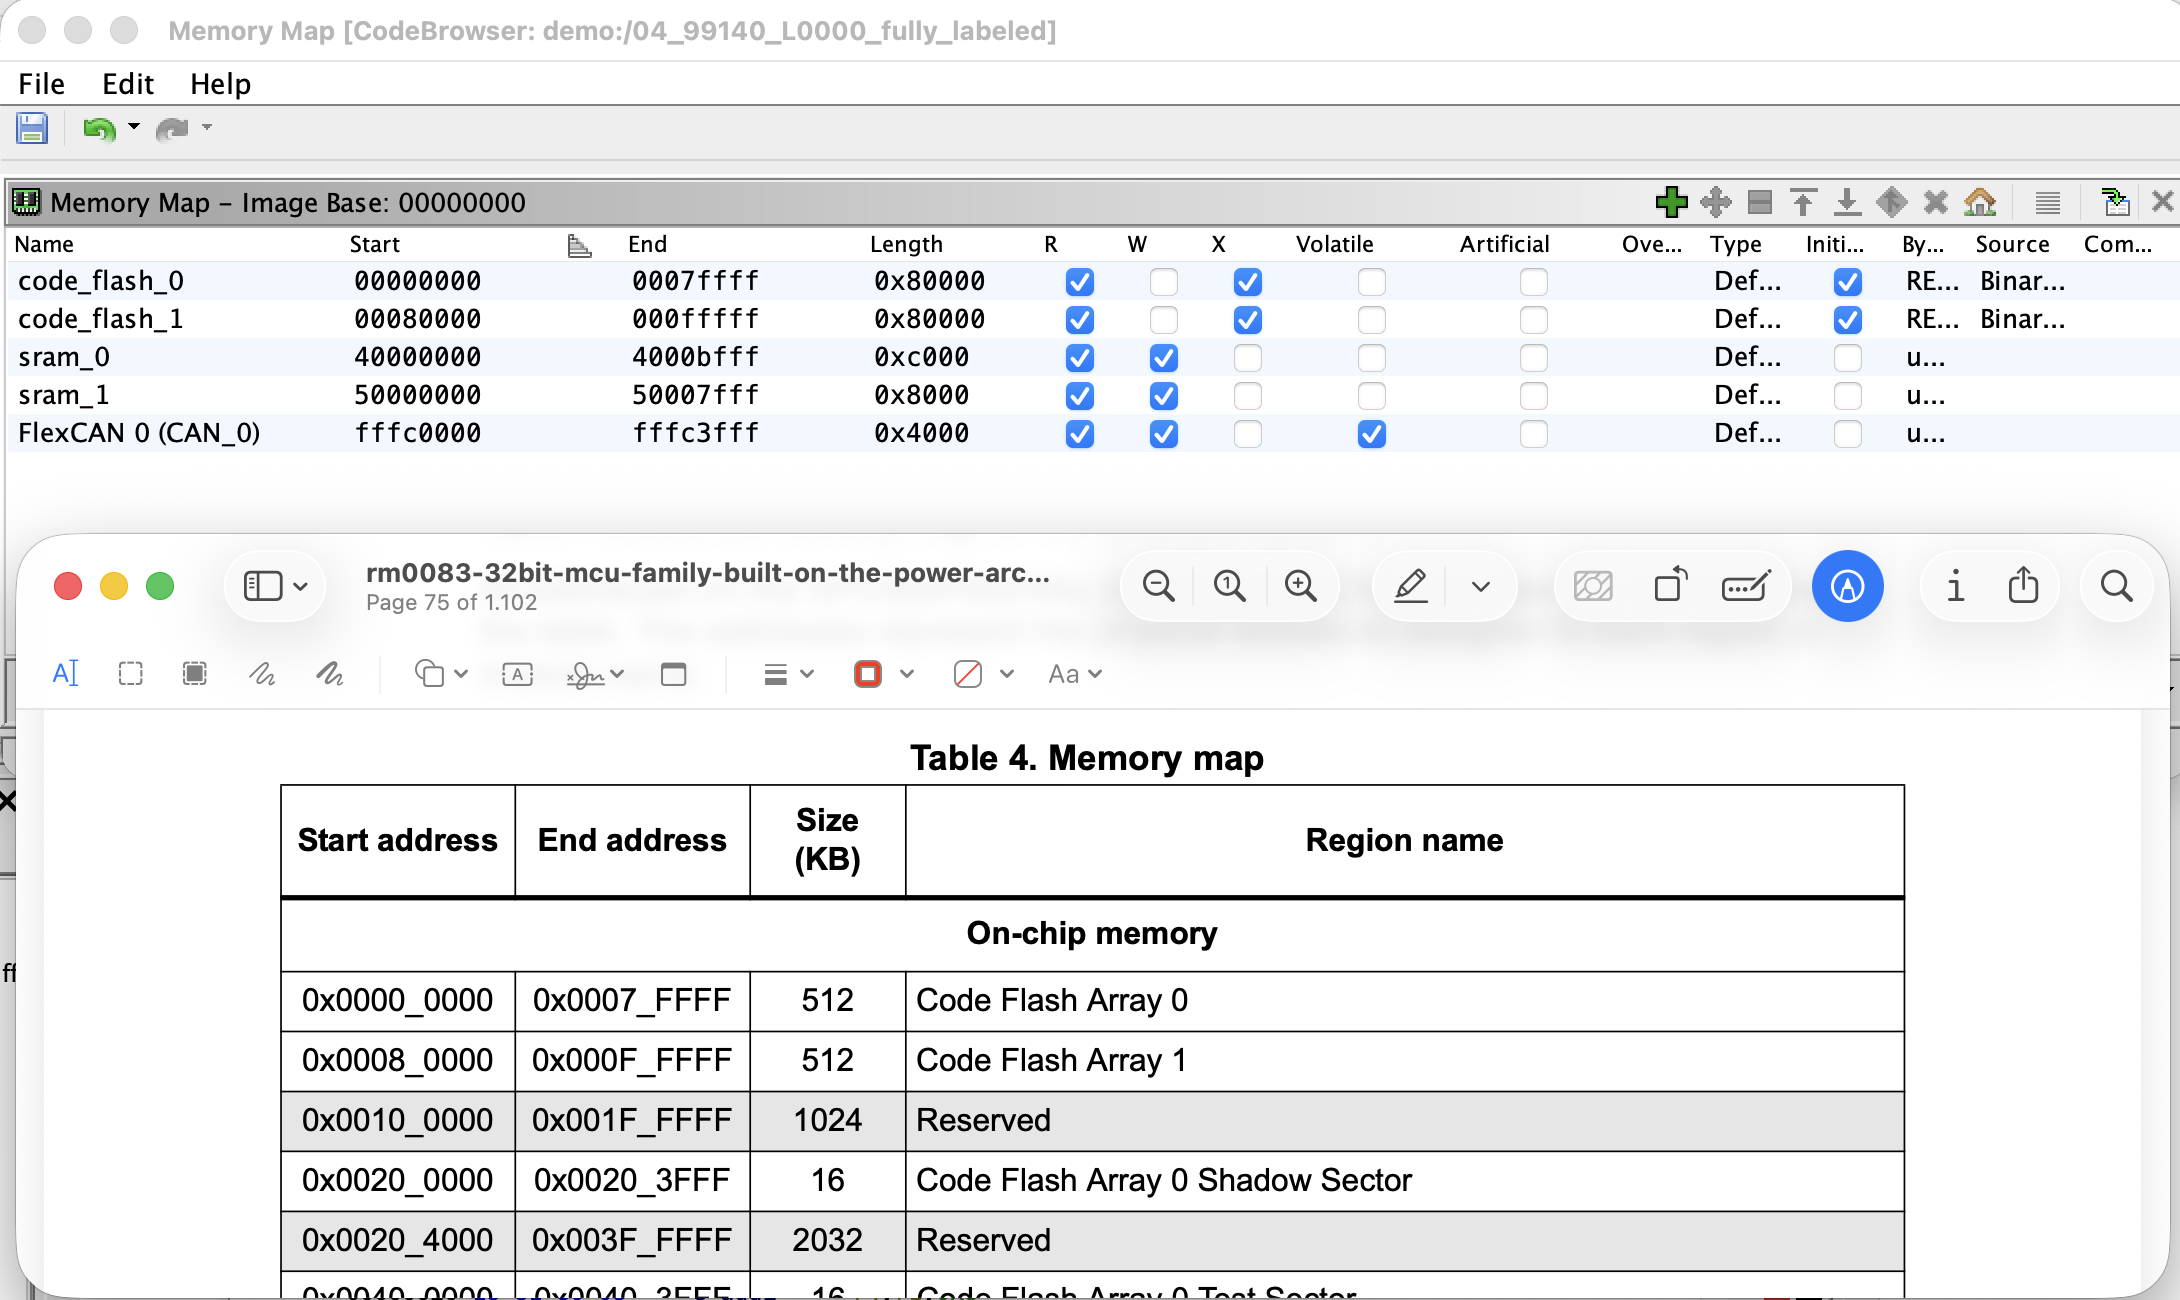Toggle Write checkbox for code_flash_0
The image size is (2180, 1300).
(x=1163, y=282)
